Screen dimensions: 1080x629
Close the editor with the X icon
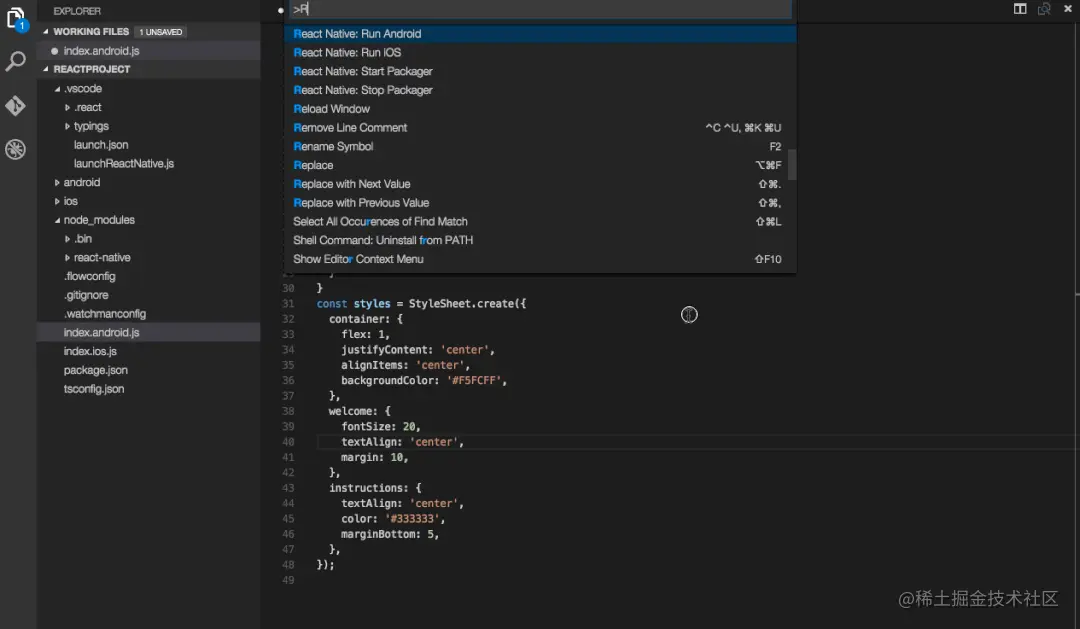point(1068,9)
